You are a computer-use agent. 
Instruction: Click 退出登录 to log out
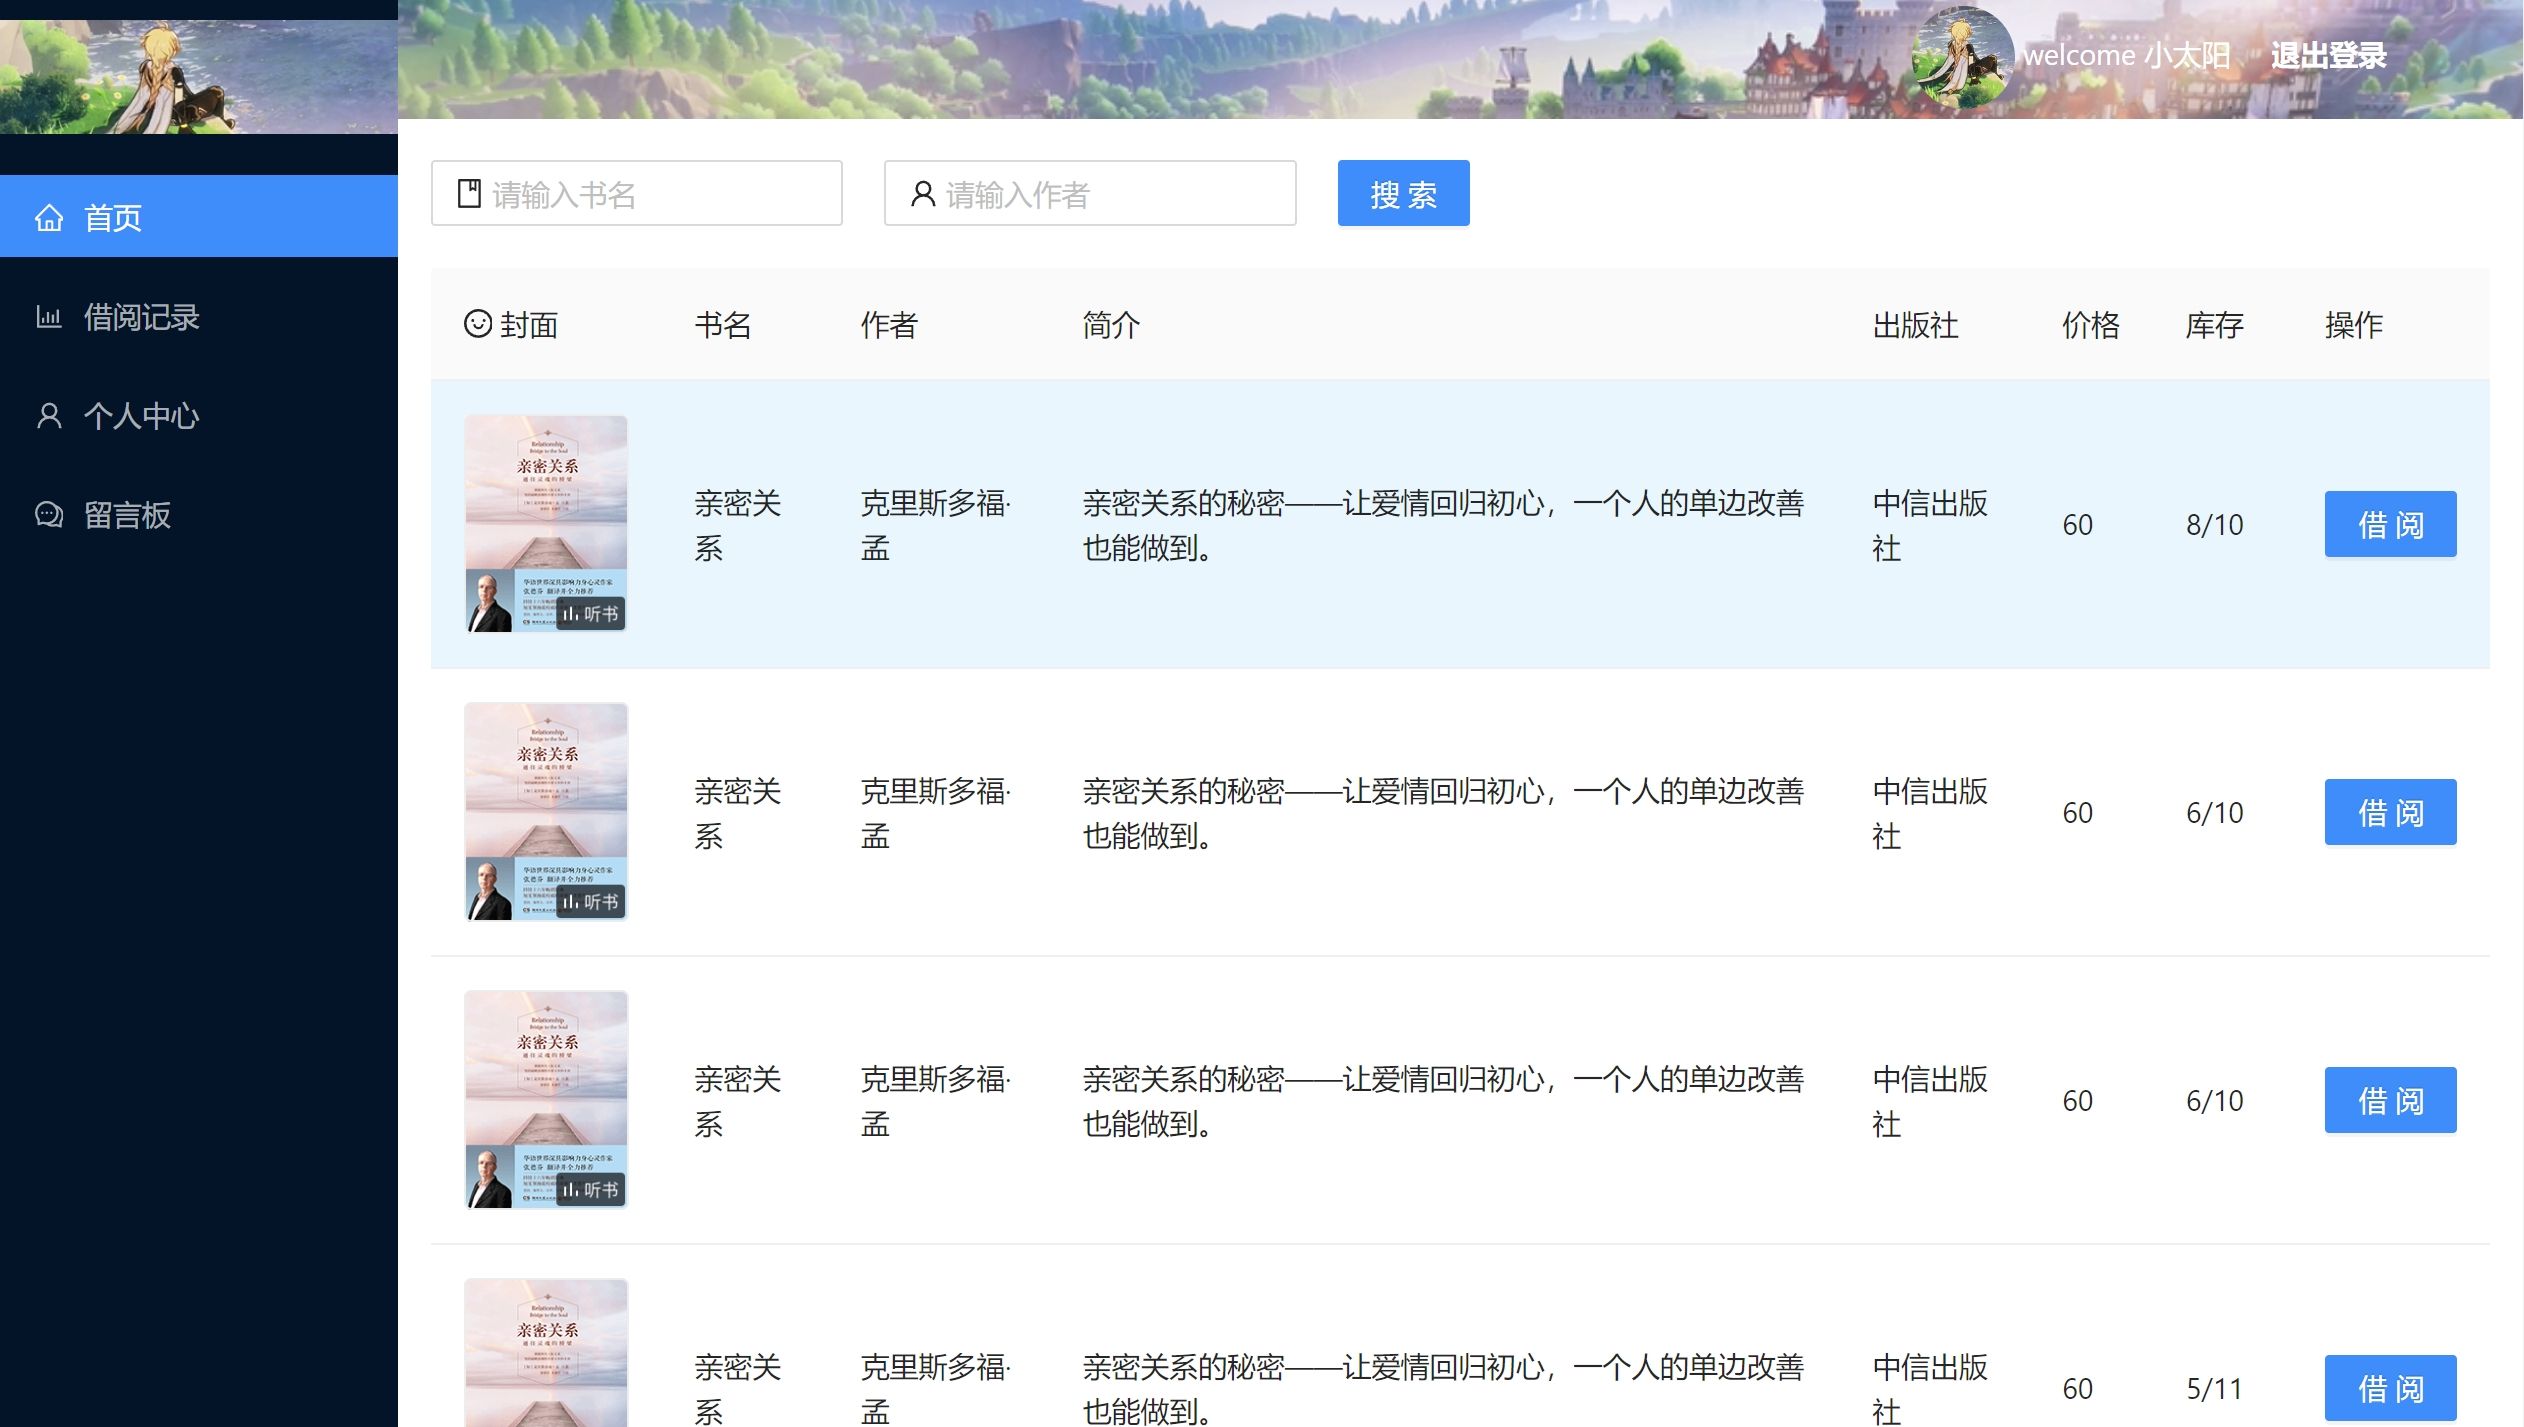(2328, 55)
